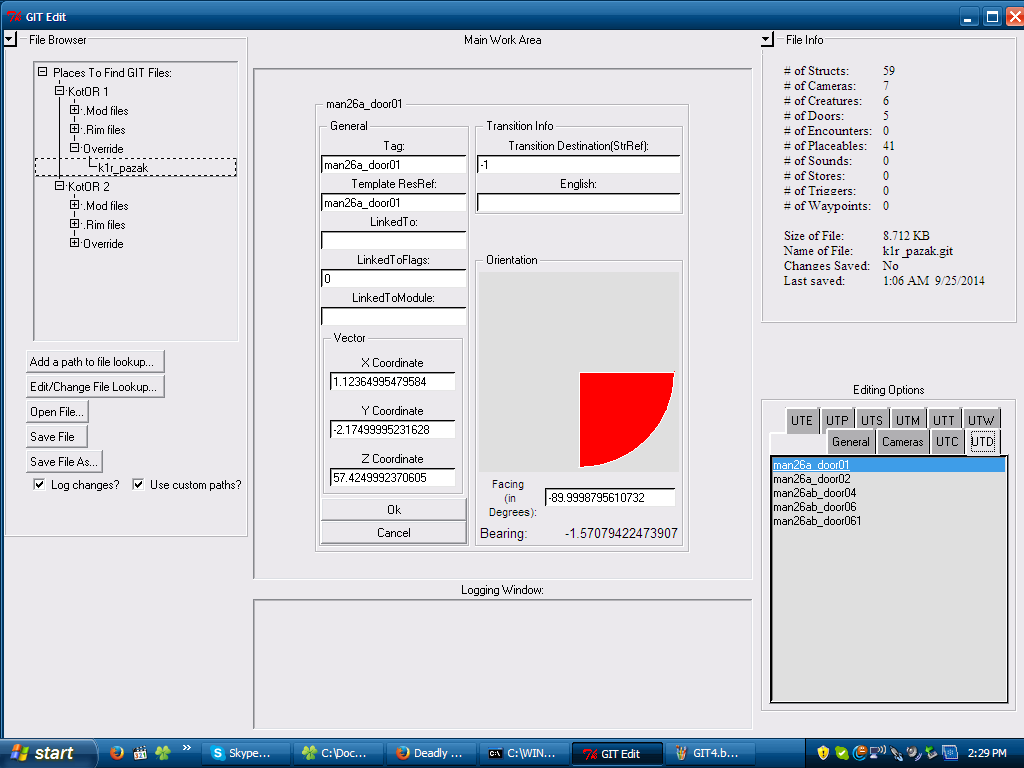Collapse the KotOR 2 tree node
Screen dimensions: 1024x768
pyautogui.click(x=59, y=185)
